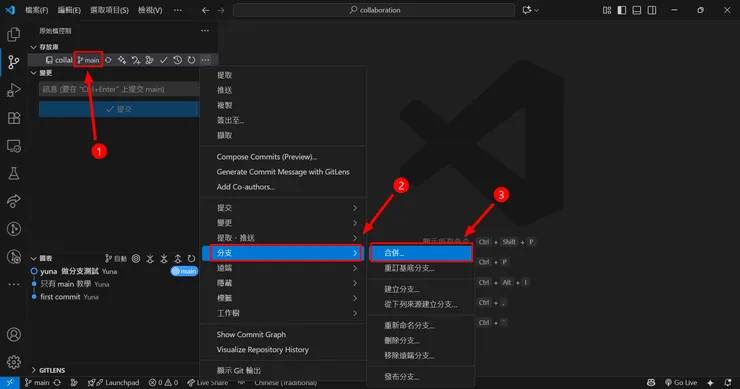Click the fetch icon in graph header
The height and width of the screenshot is (389, 740).
[x=150, y=259]
